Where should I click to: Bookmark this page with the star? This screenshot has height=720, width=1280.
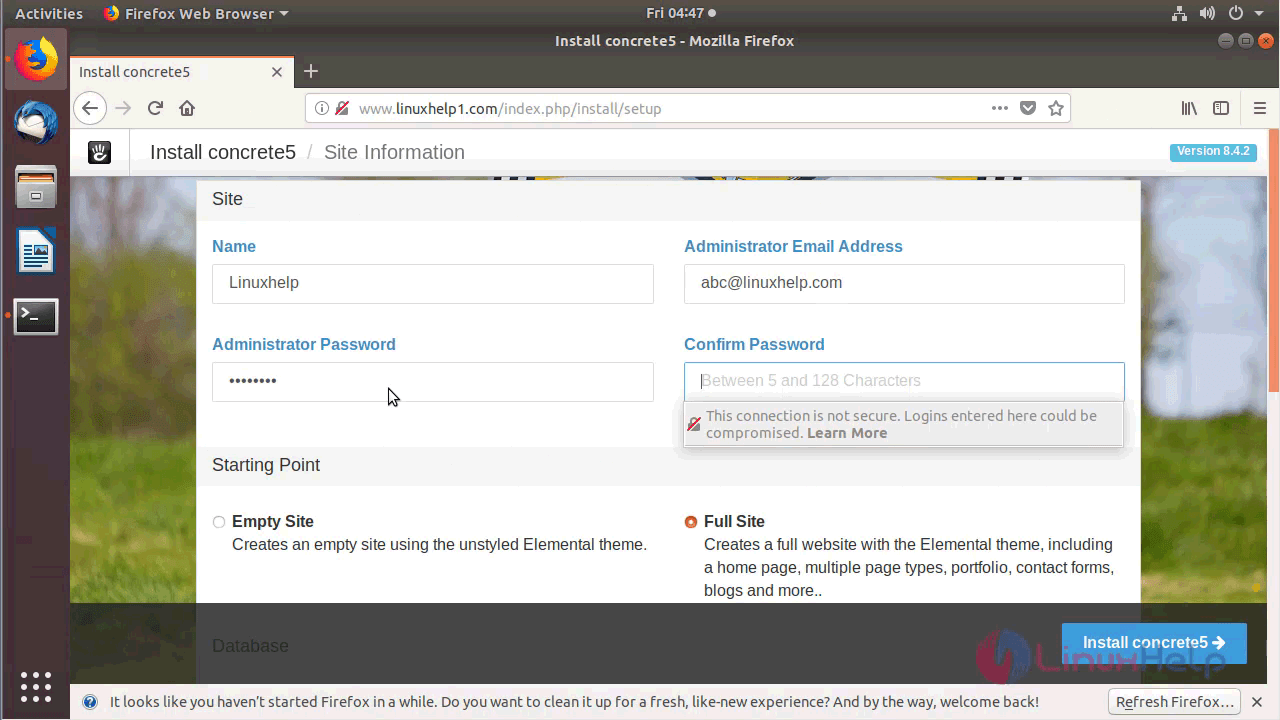coord(1056,108)
